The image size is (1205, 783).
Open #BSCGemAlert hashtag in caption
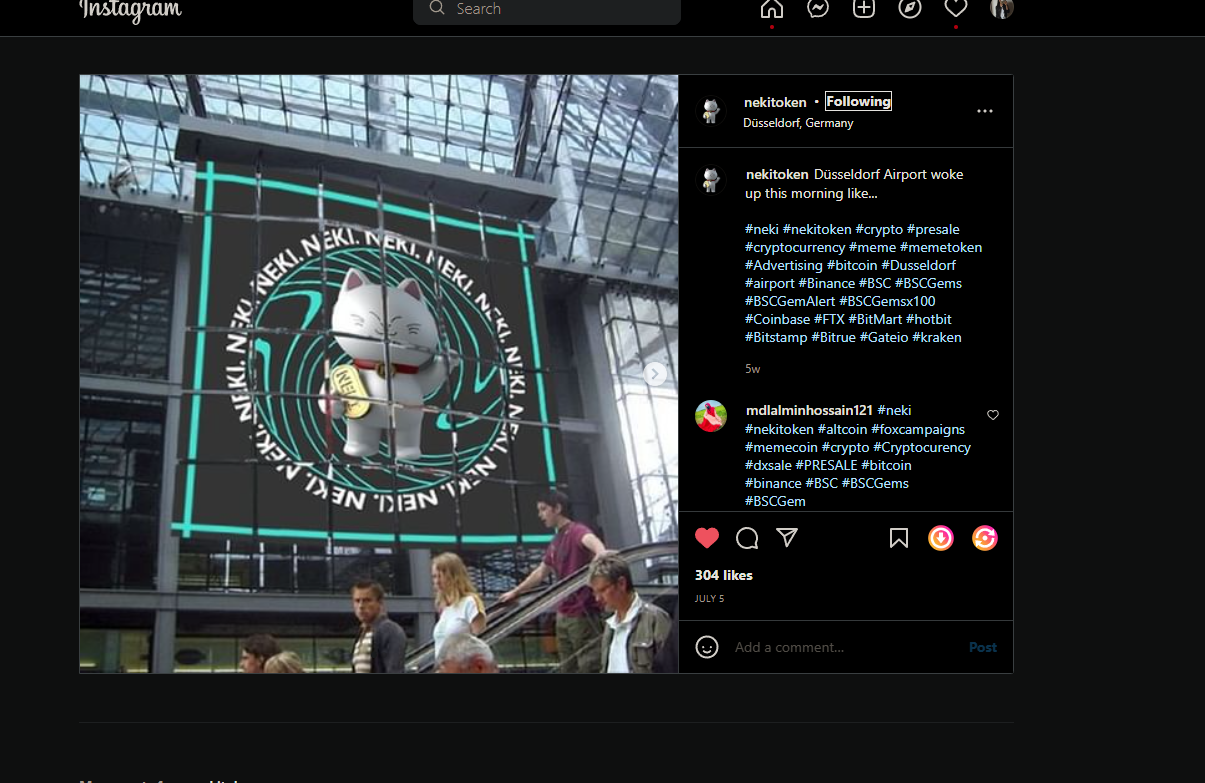(x=790, y=301)
